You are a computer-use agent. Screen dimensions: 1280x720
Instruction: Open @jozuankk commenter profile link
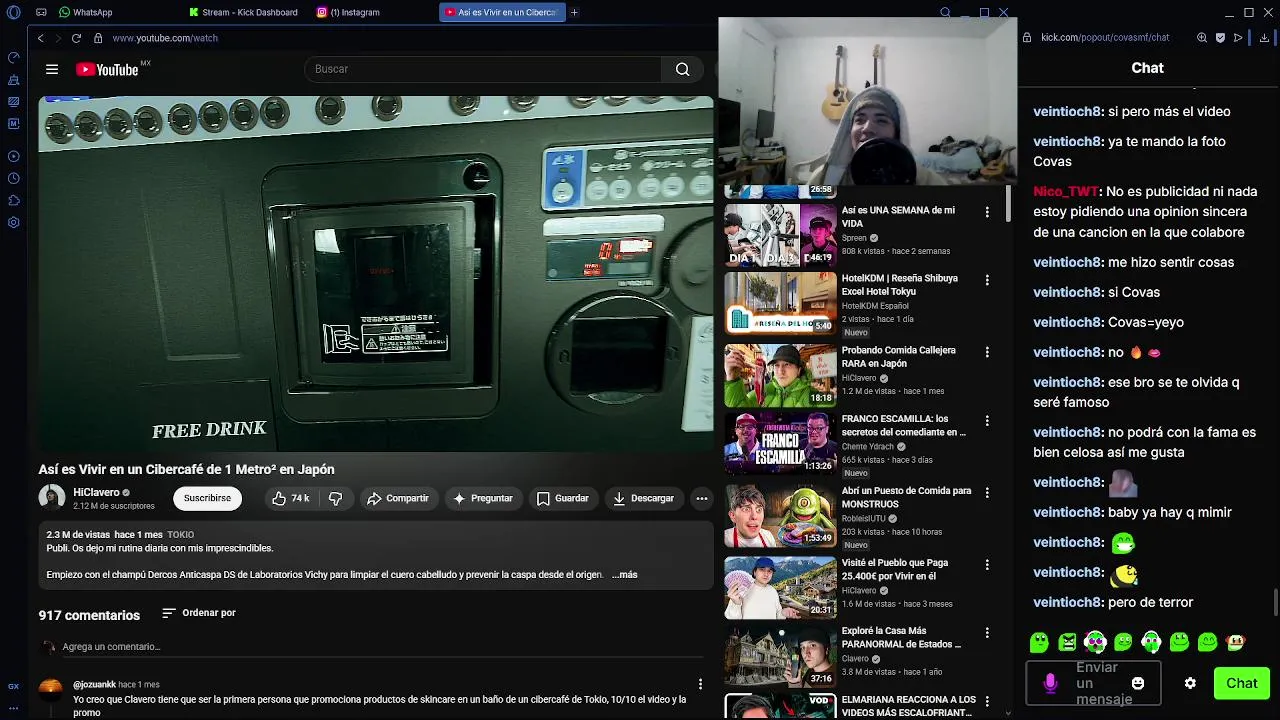[x=94, y=685]
